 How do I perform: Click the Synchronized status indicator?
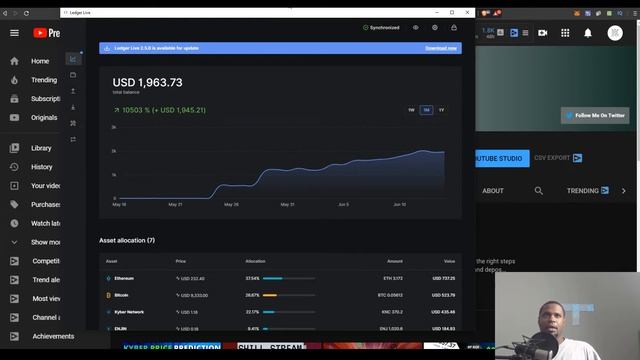(381, 28)
